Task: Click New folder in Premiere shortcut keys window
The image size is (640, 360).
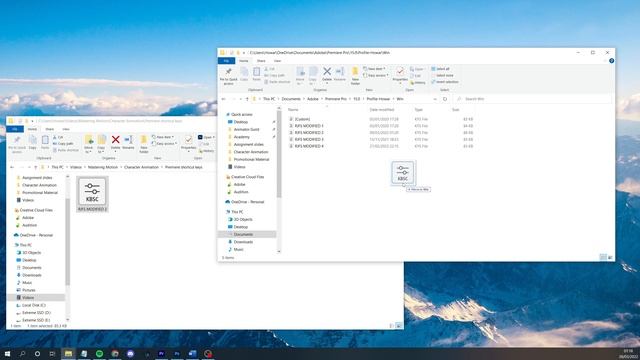Action: [x=144, y=144]
